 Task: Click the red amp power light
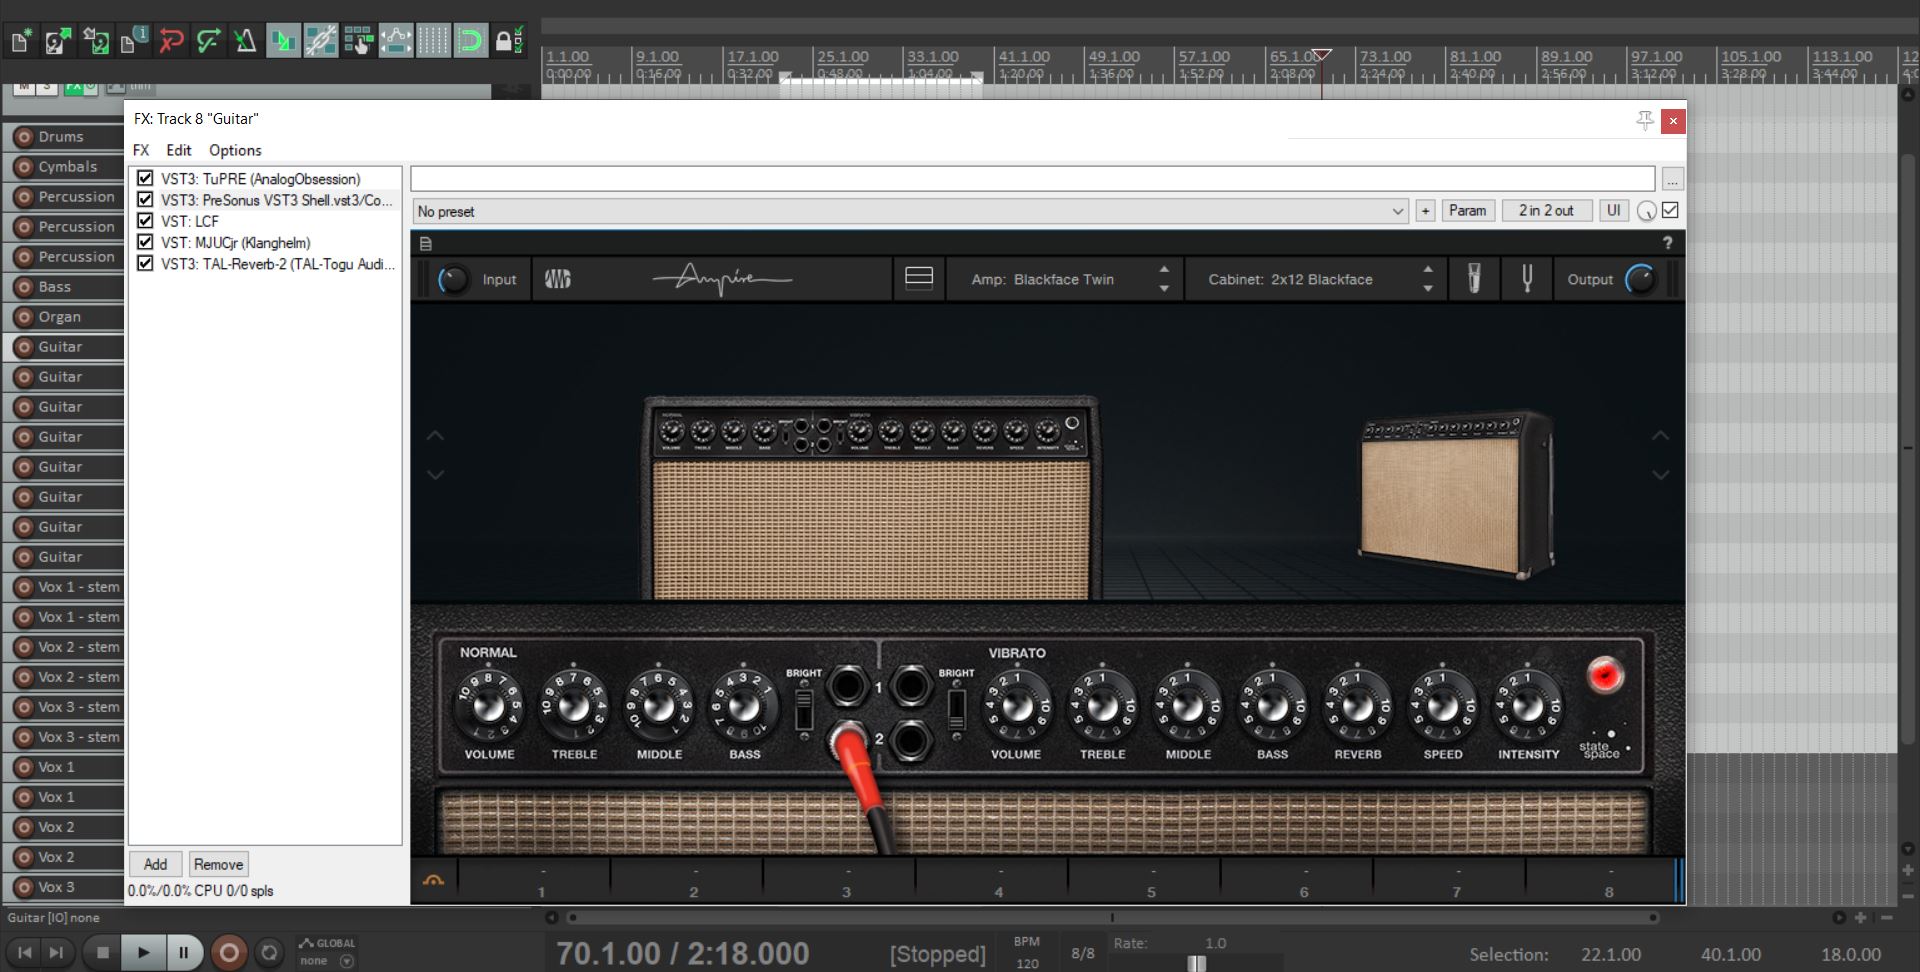[1605, 676]
